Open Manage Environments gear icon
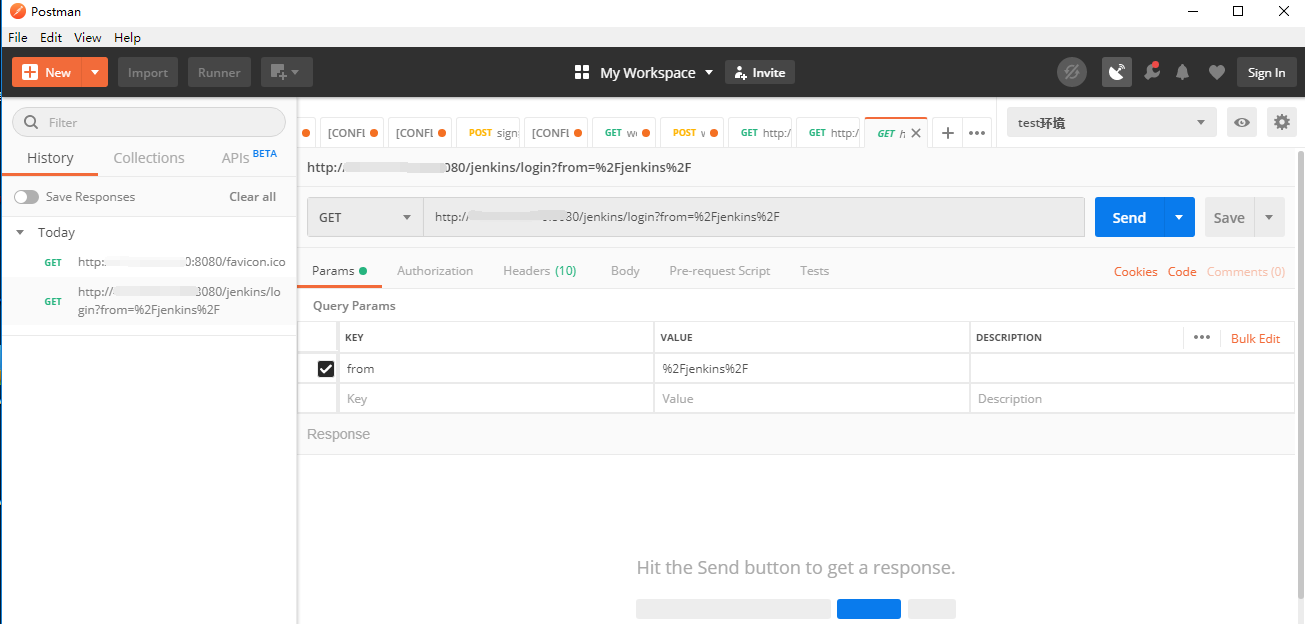This screenshot has width=1305, height=624. pos(1281,122)
